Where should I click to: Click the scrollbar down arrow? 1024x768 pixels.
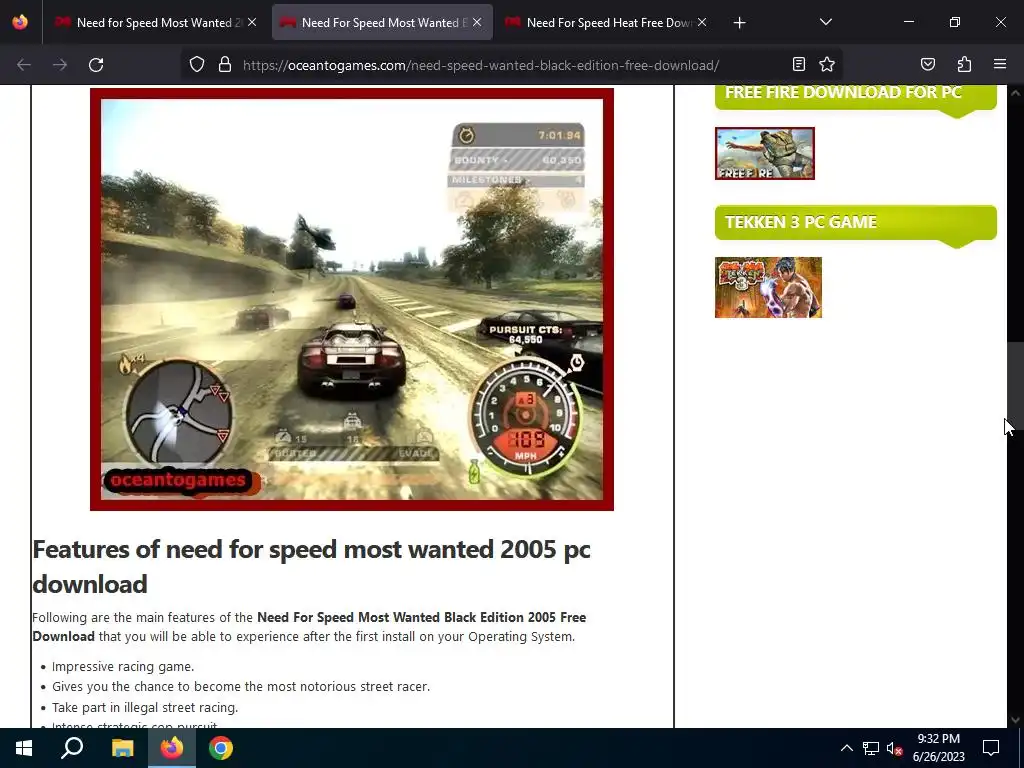click(1015, 719)
